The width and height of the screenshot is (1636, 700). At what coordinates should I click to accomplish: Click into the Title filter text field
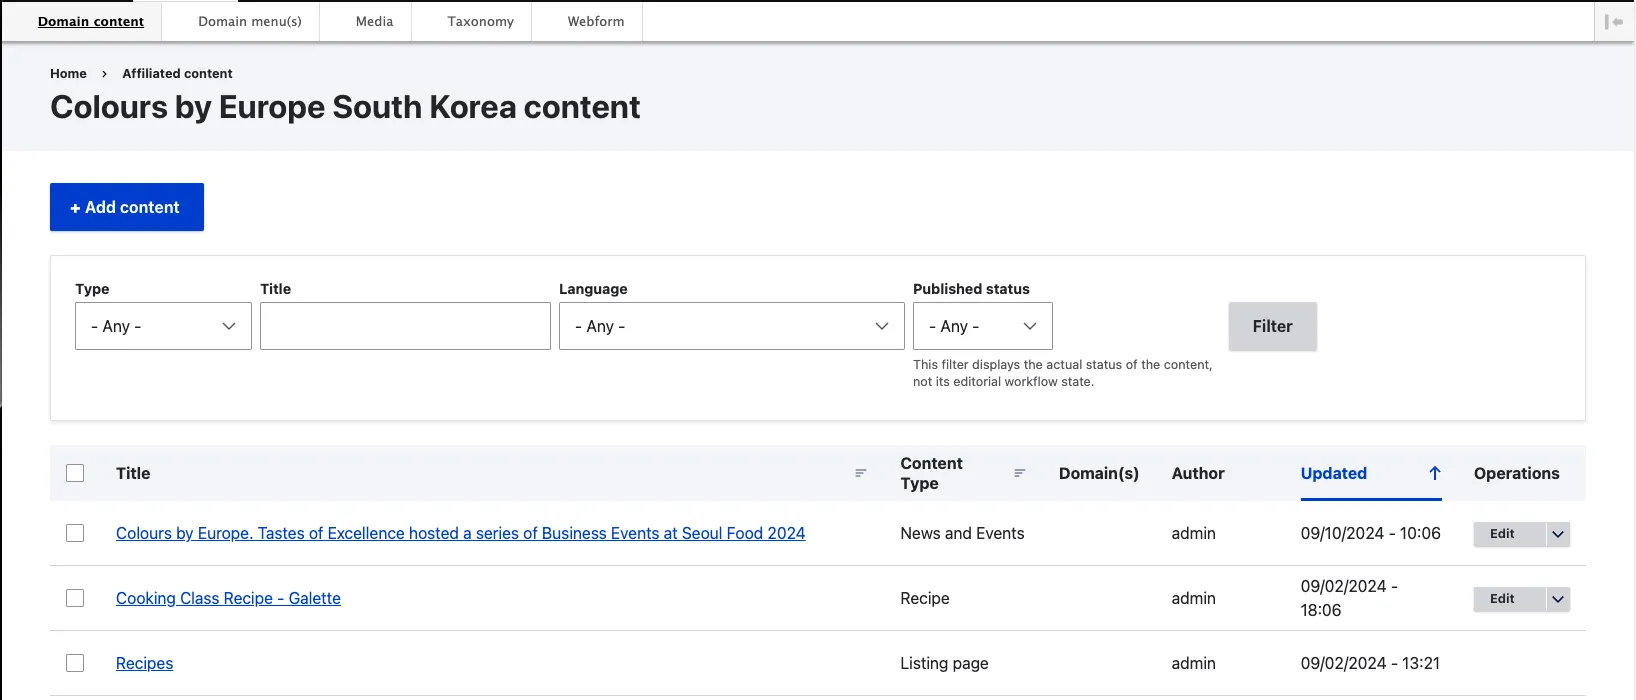pyautogui.click(x=405, y=326)
